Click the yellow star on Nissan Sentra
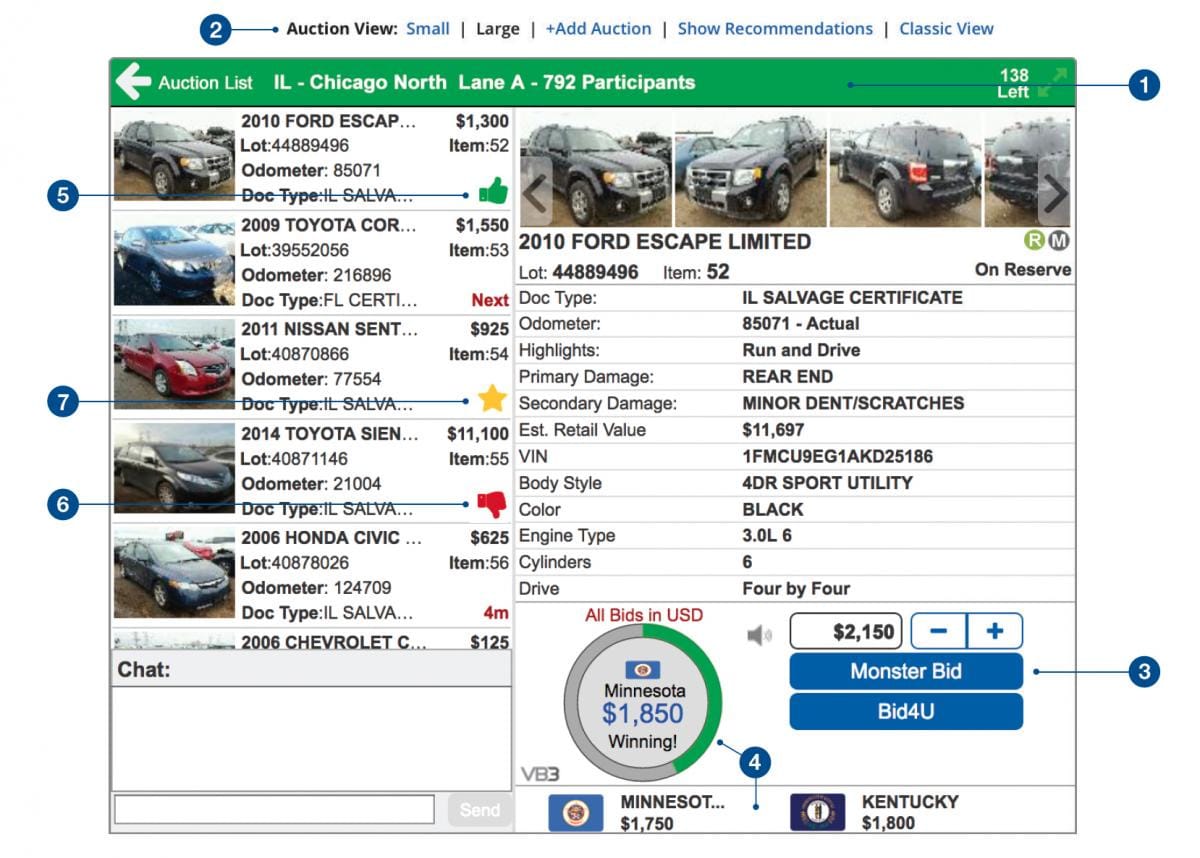This screenshot has width=1200, height=858. tap(492, 399)
